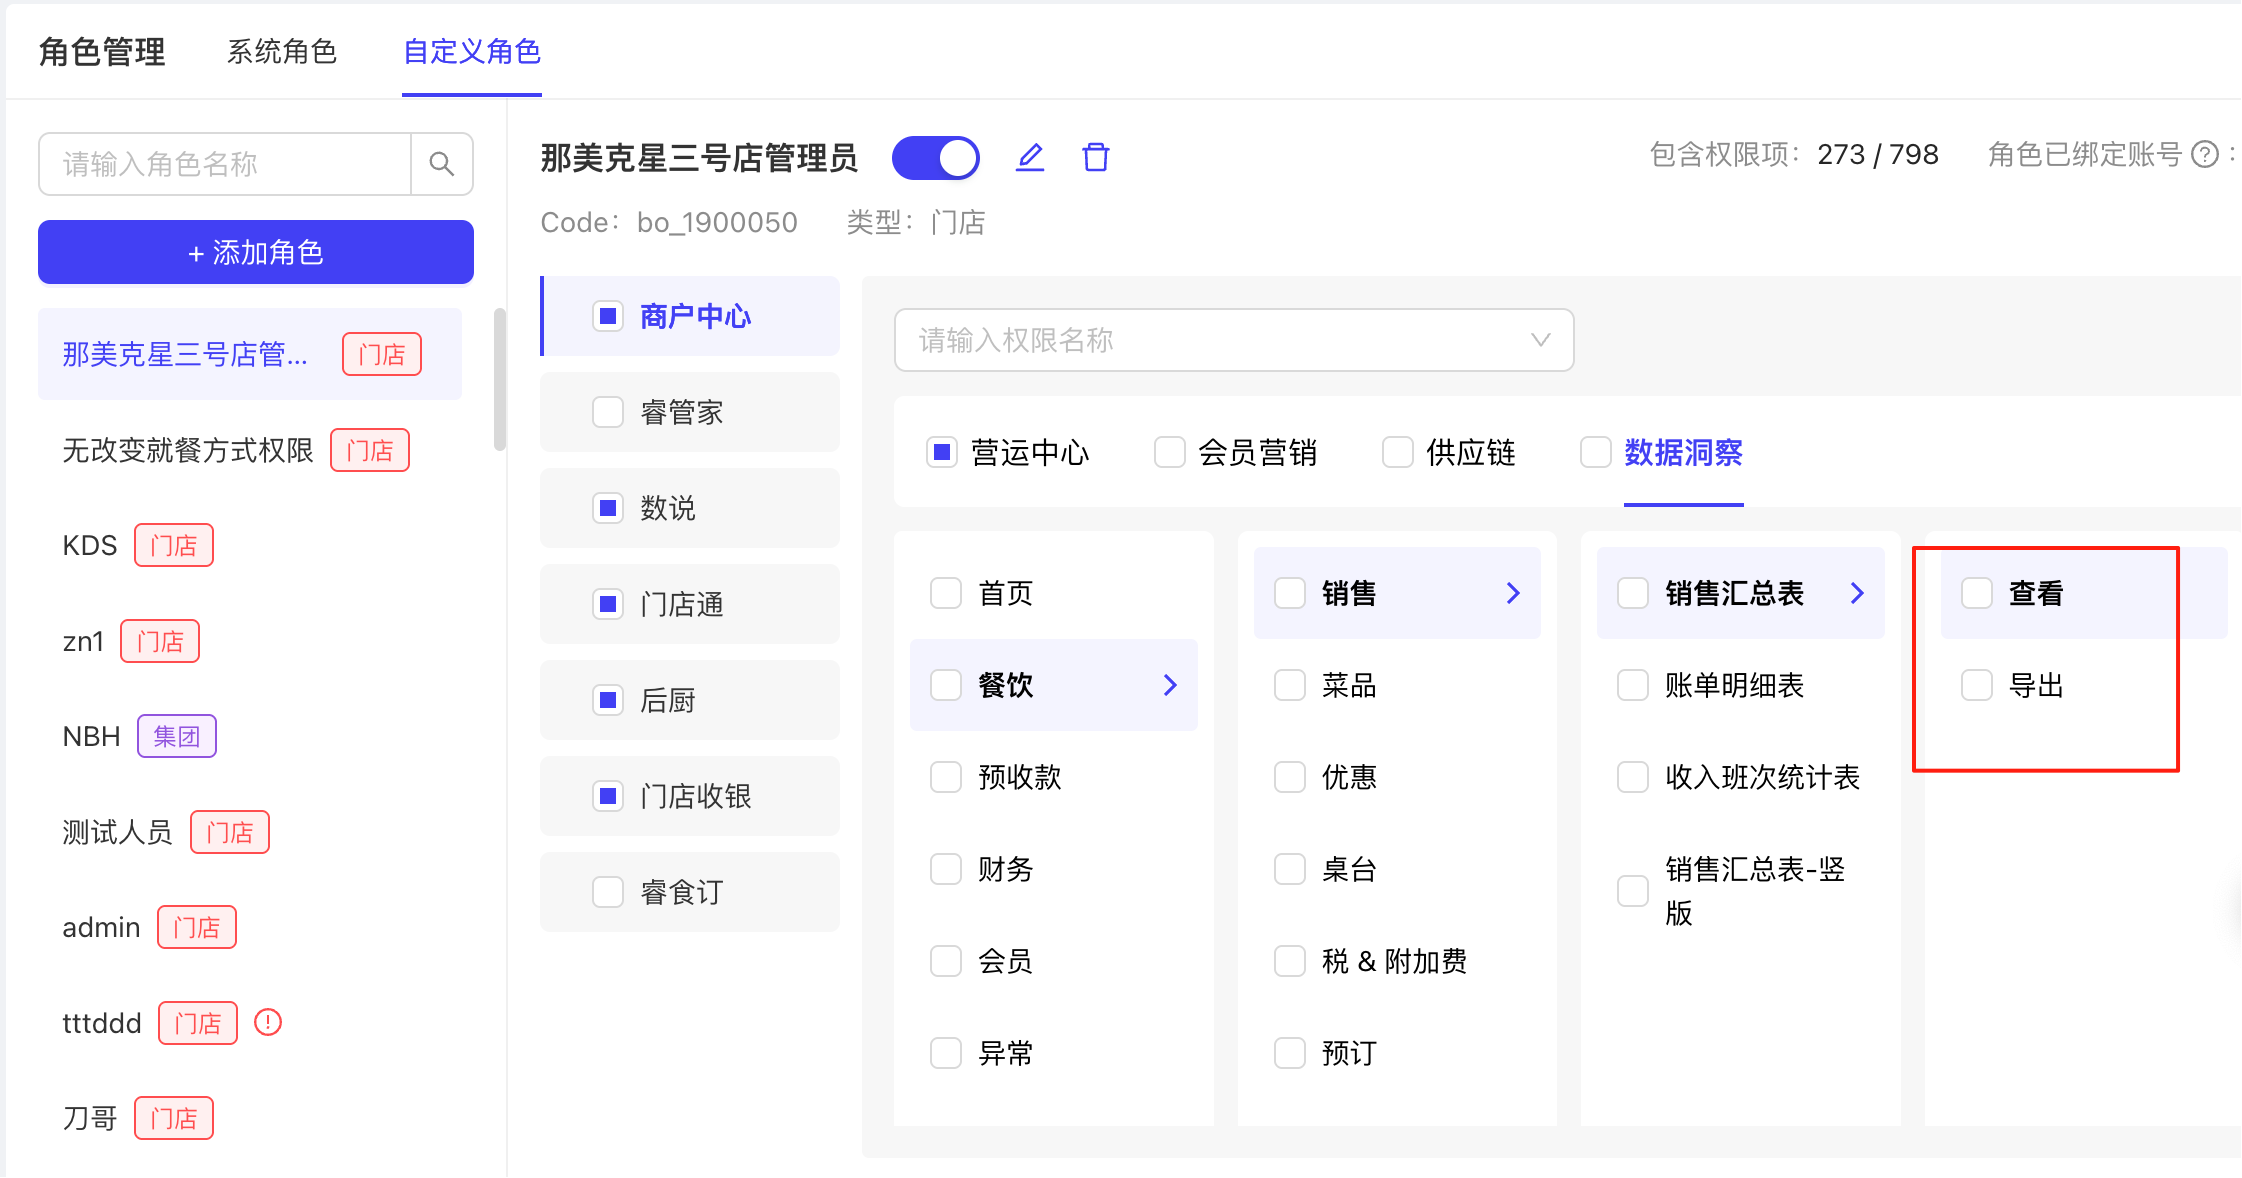Switch to the 系统角色 tab

(282, 52)
